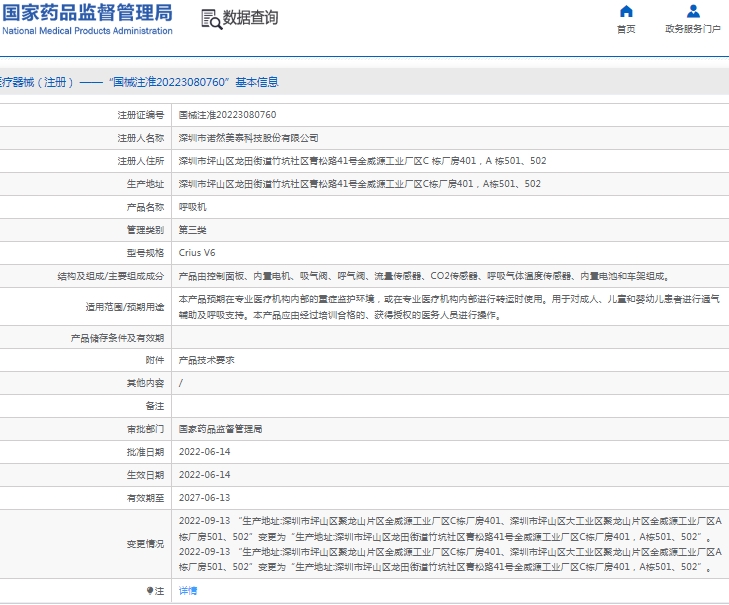Click the 产品名称 row label
729x605 pixels.
click(x=146, y=207)
